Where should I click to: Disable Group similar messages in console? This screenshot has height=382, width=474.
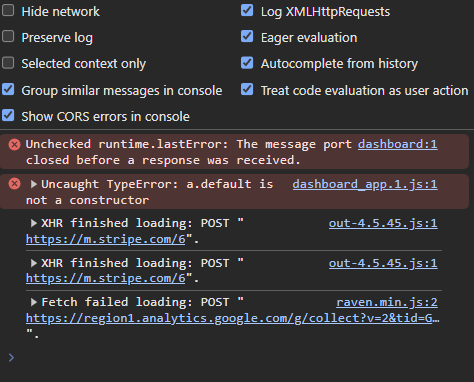pos(8,89)
